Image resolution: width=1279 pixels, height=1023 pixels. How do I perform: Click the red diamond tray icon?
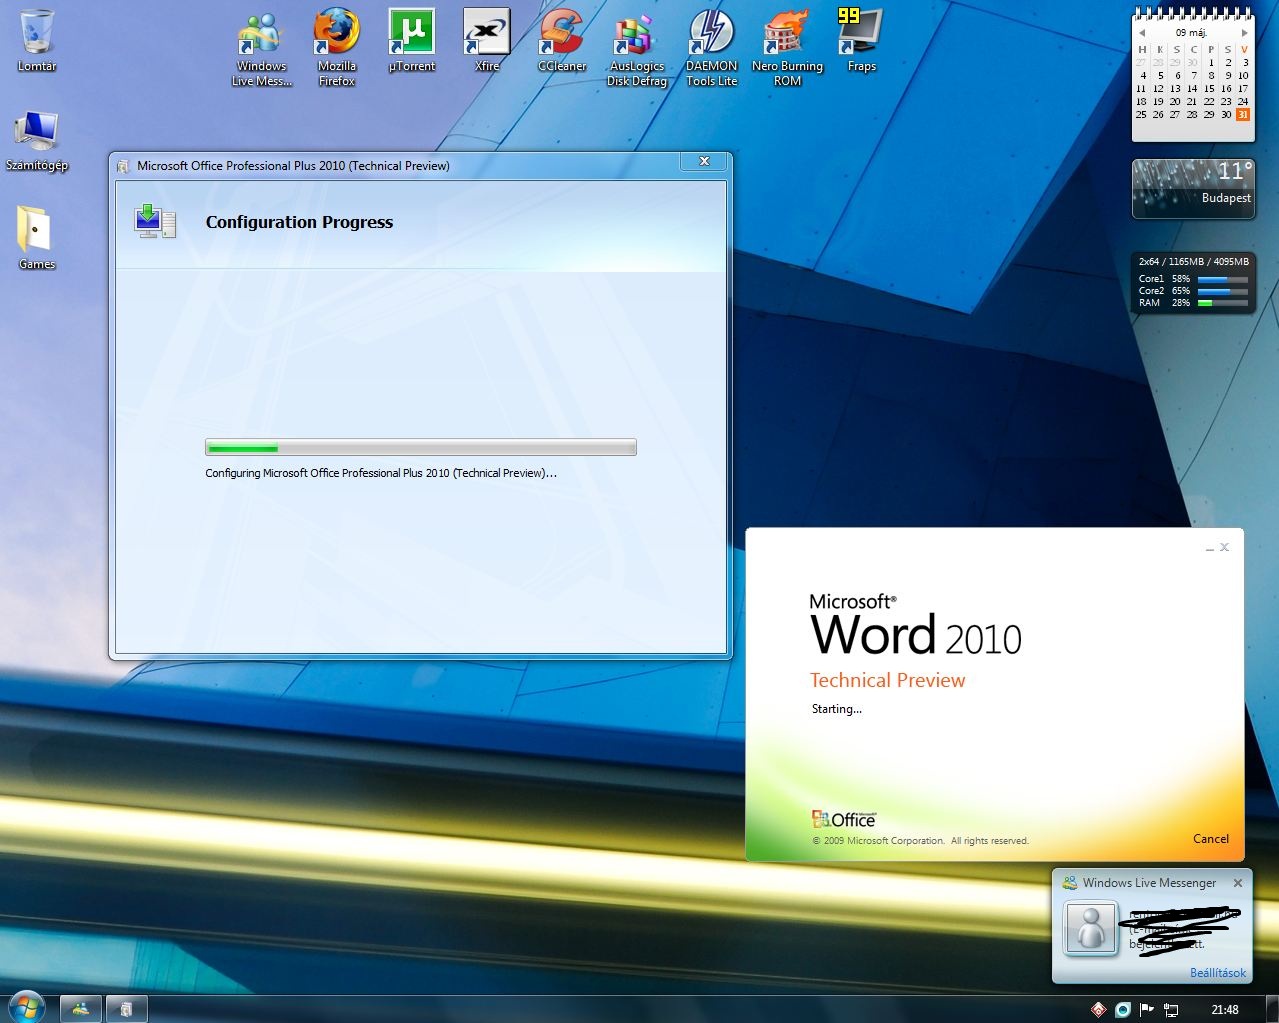pyautogui.click(x=1098, y=1010)
